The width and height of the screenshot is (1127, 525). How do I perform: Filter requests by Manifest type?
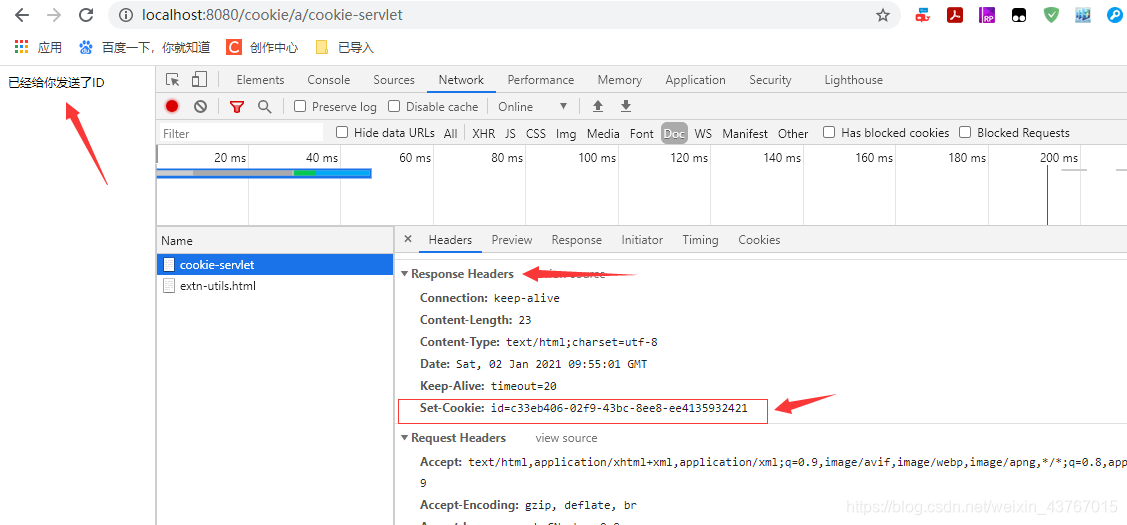745,133
